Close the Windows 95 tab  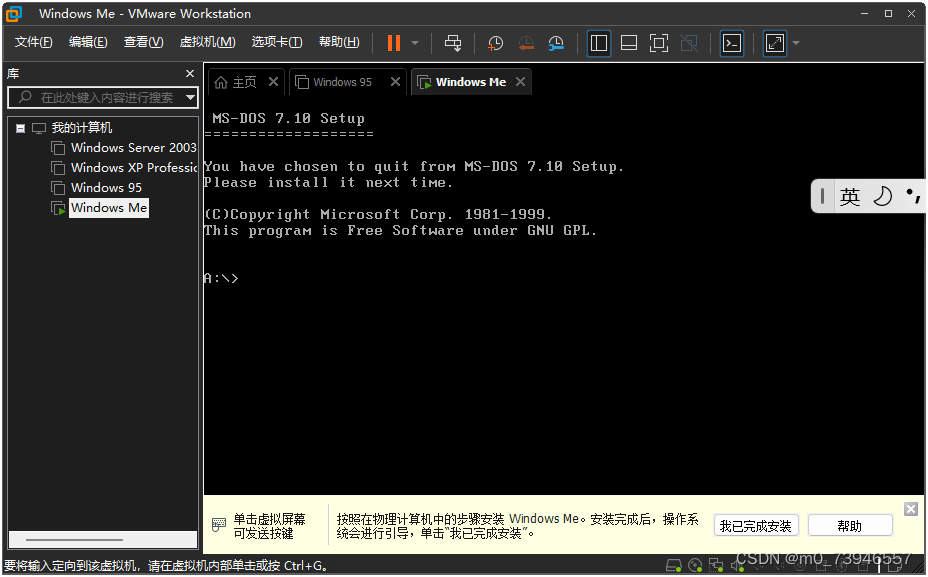[x=395, y=82]
